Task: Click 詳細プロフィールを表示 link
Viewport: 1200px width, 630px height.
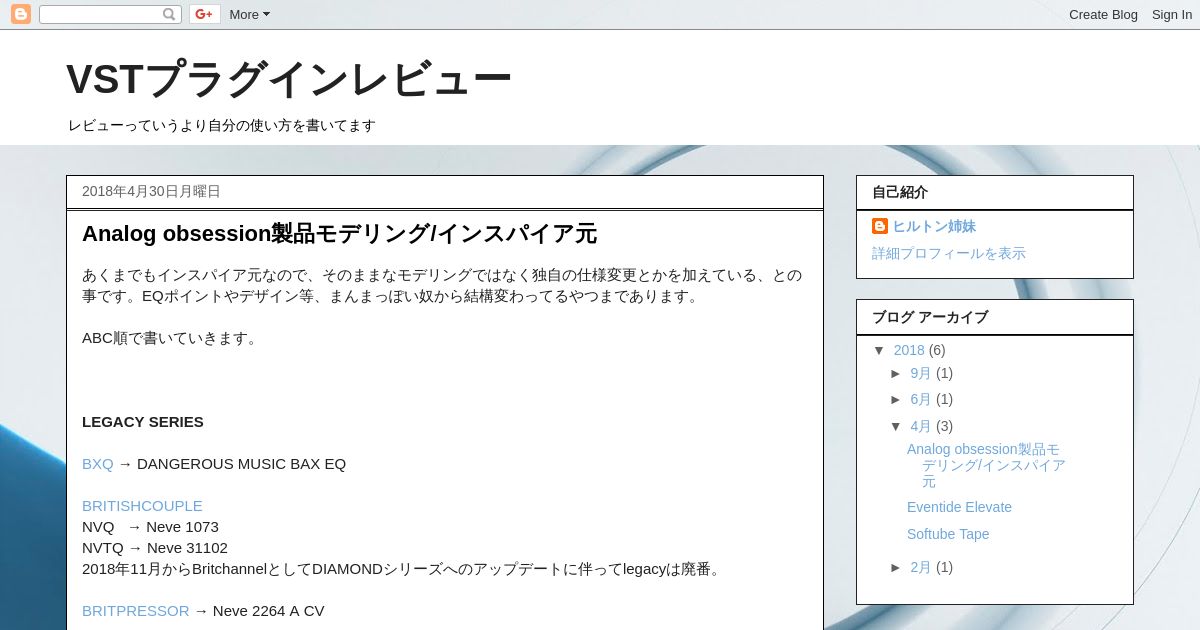Action: tap(949, 254)
